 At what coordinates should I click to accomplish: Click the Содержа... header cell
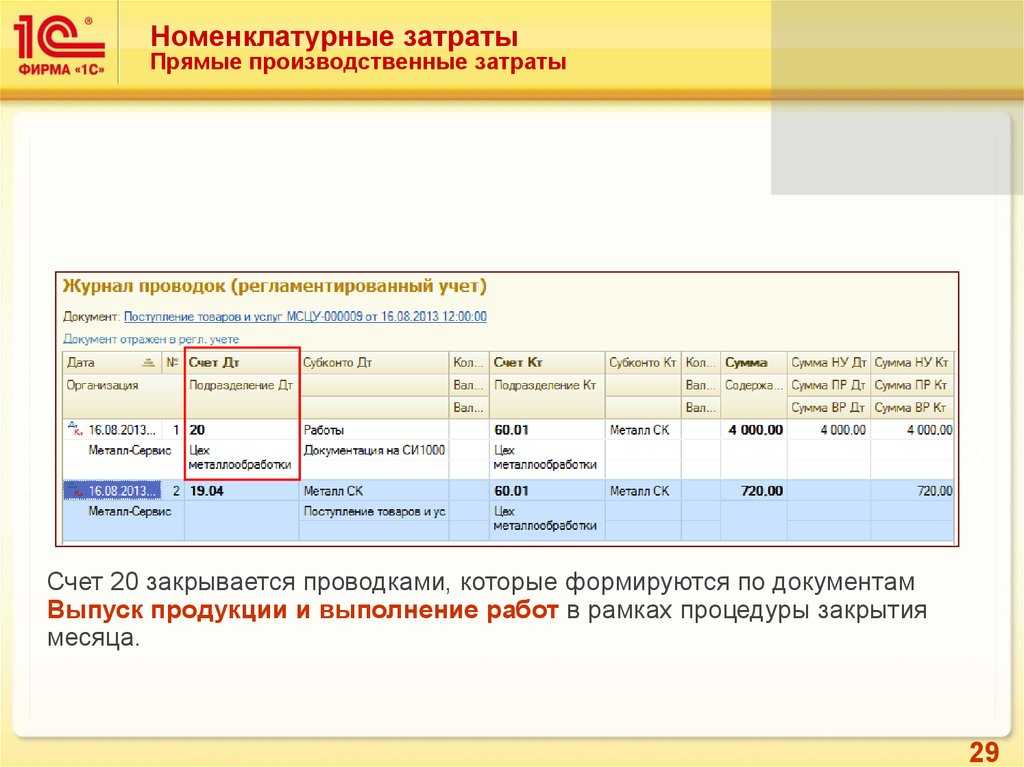coord(754,385)
